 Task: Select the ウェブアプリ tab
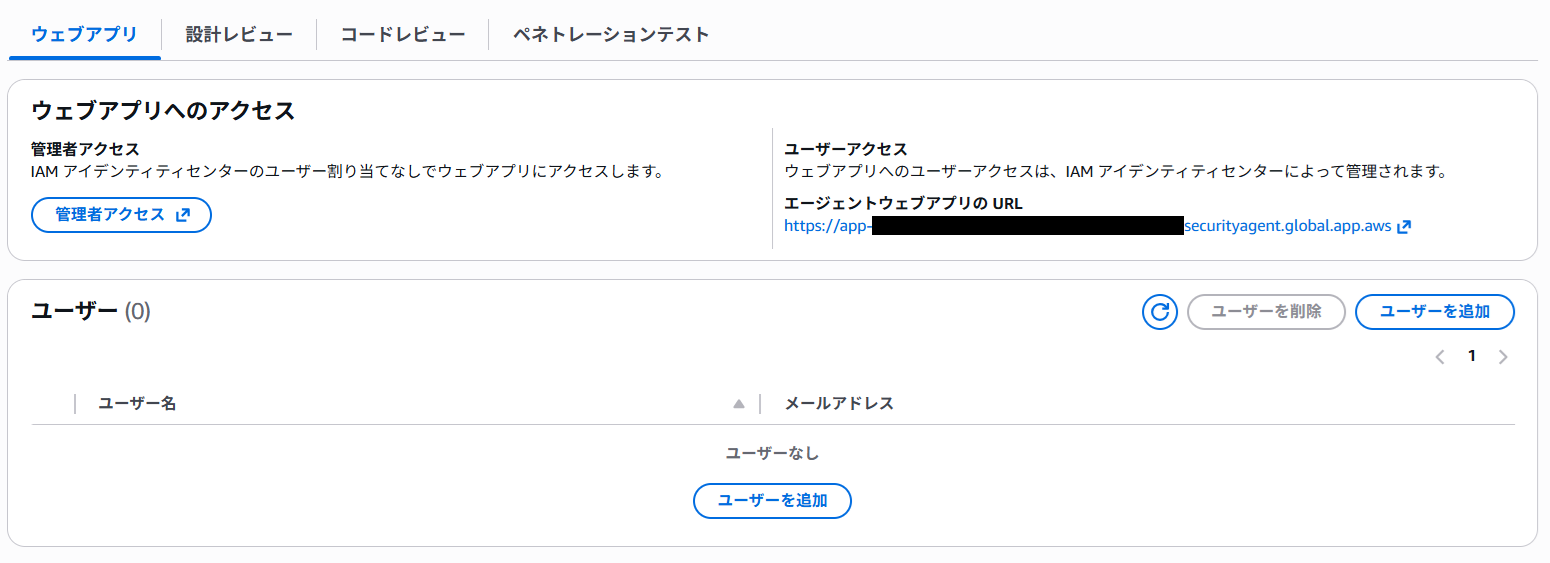coord(84,34)
